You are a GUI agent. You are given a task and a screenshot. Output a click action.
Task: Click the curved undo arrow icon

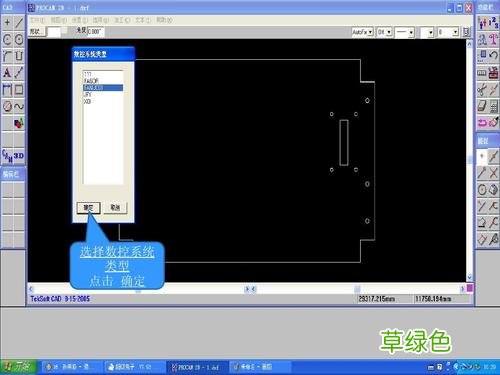(x=494, y=56)
